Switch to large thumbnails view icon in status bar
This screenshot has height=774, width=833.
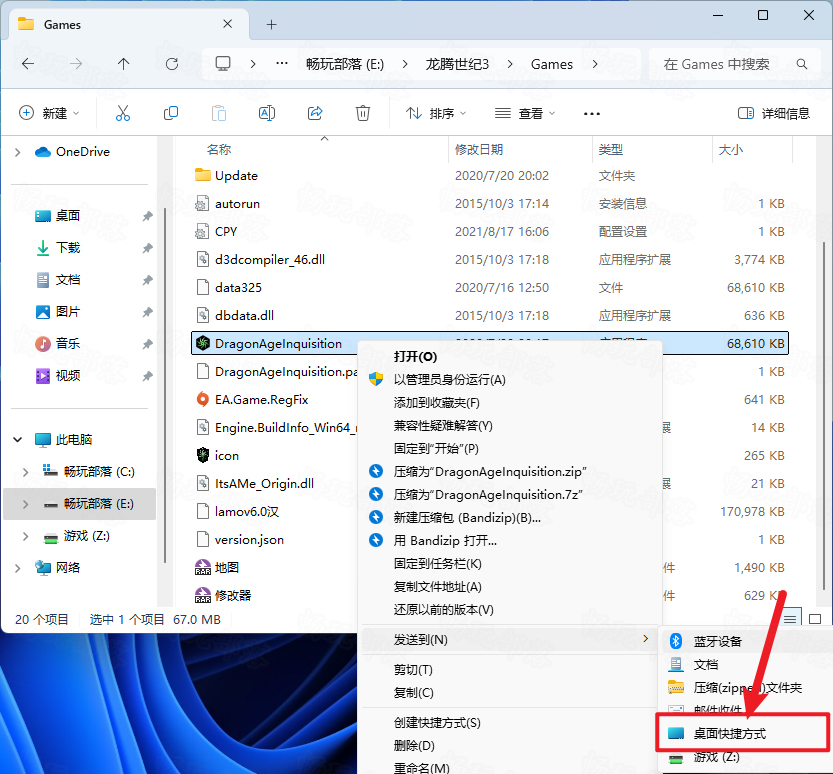point(815,619)
